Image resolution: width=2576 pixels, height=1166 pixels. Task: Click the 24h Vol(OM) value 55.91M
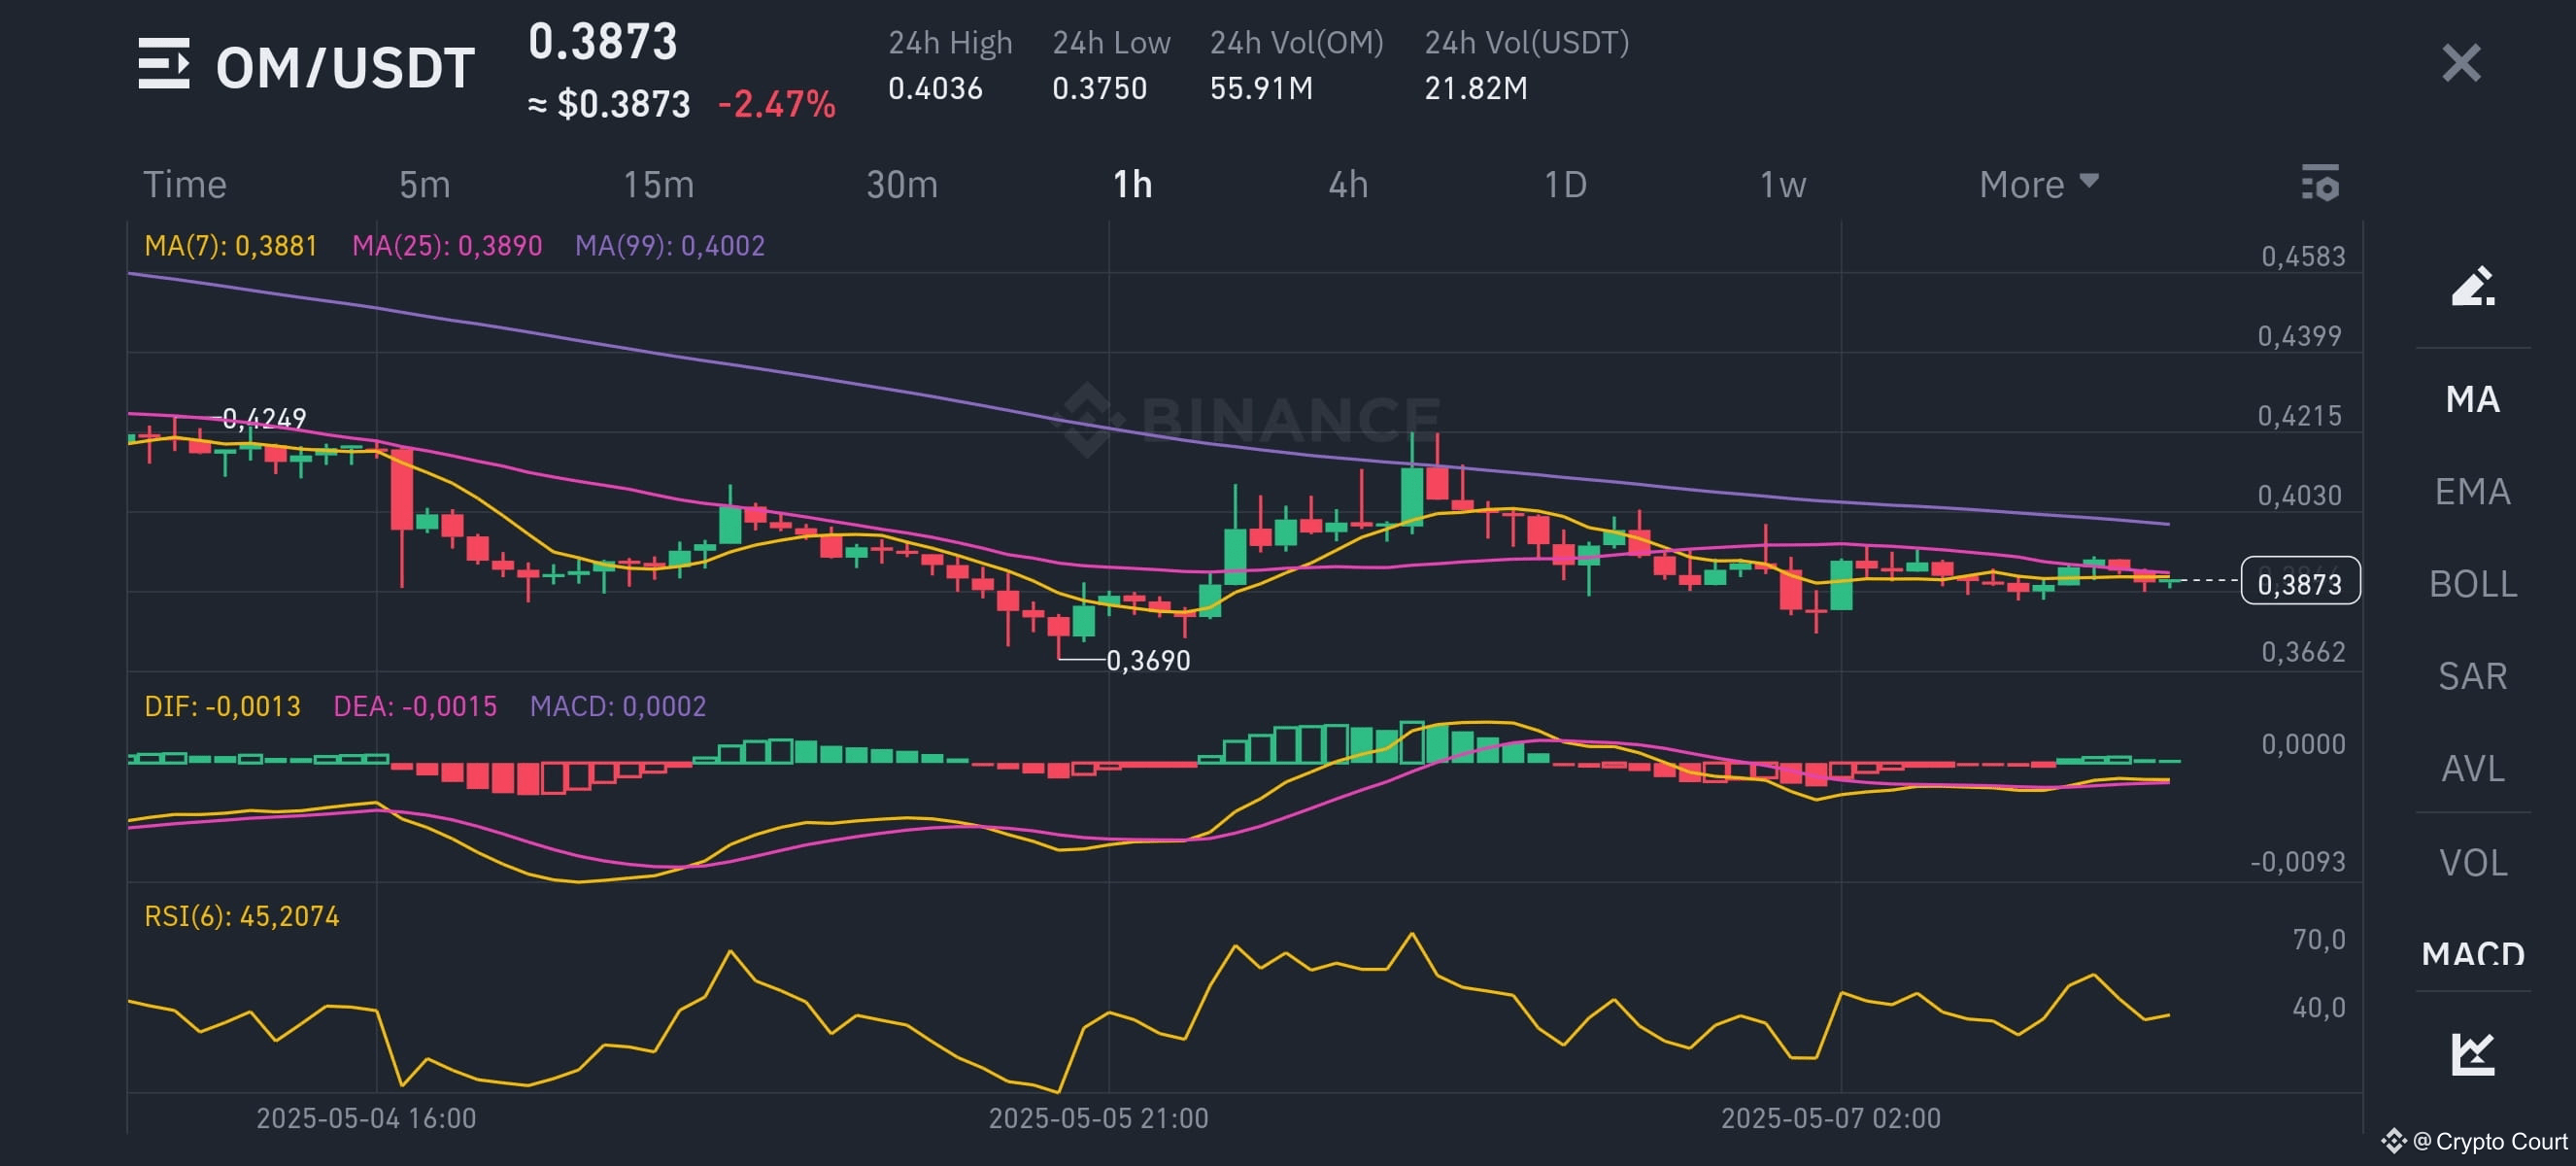1261,88
